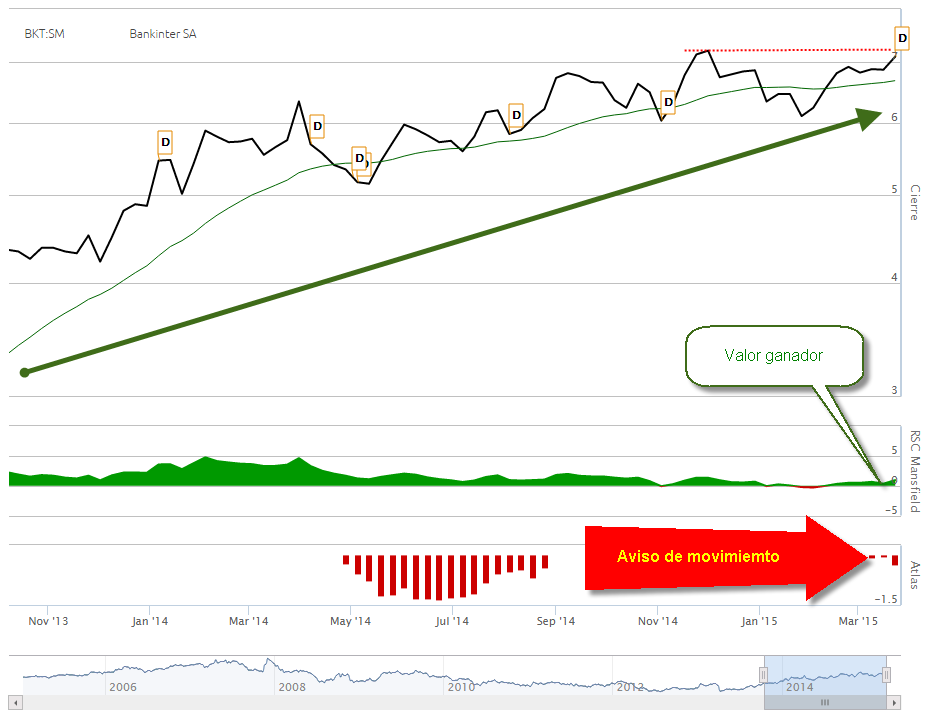This screenshot has width=939, height=711.
Task: Click the 2006 label in the overview chart
Action: 123,687
